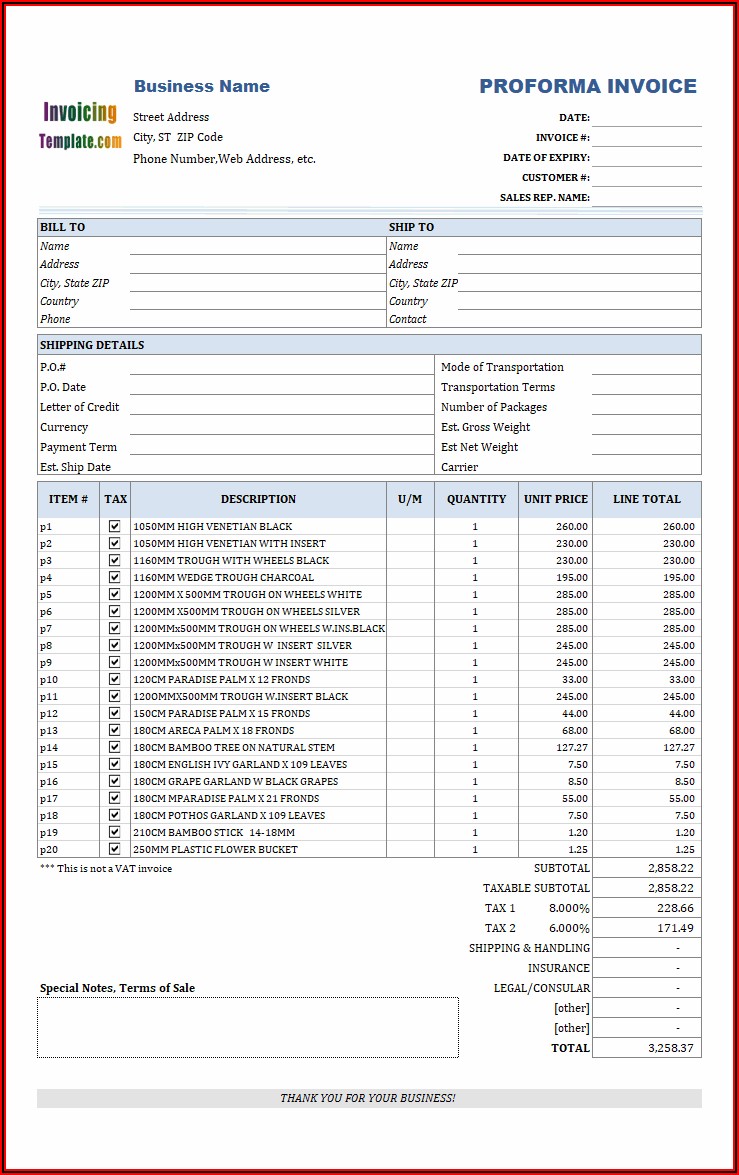Screen dimensions: 739x1175
Task: Select the TOTAL amount 3,258.37 cell
Action: [x=646, y=1048]
